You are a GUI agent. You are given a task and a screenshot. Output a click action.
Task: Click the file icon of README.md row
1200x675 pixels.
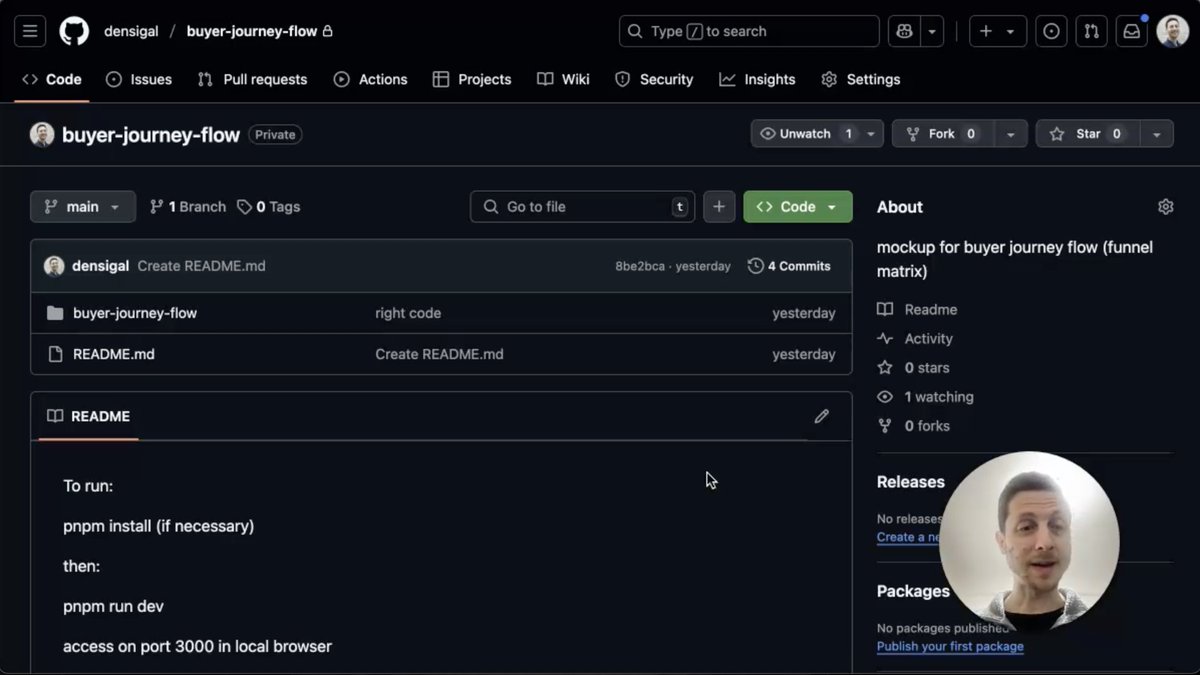[55, 354]
